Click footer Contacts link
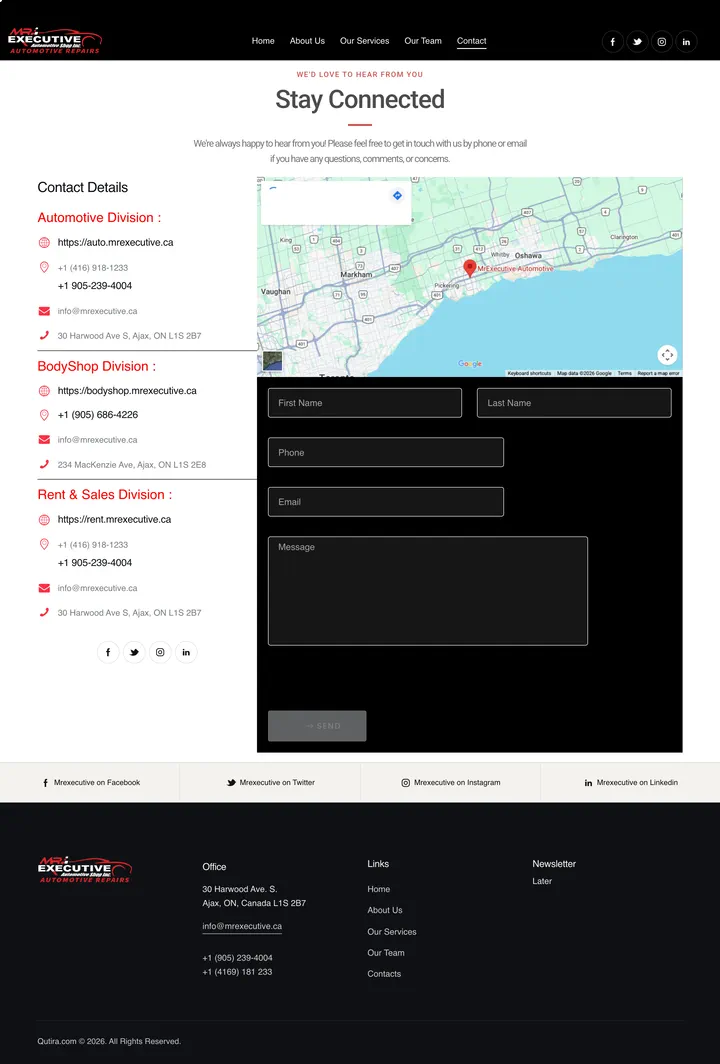 (384, 974)
